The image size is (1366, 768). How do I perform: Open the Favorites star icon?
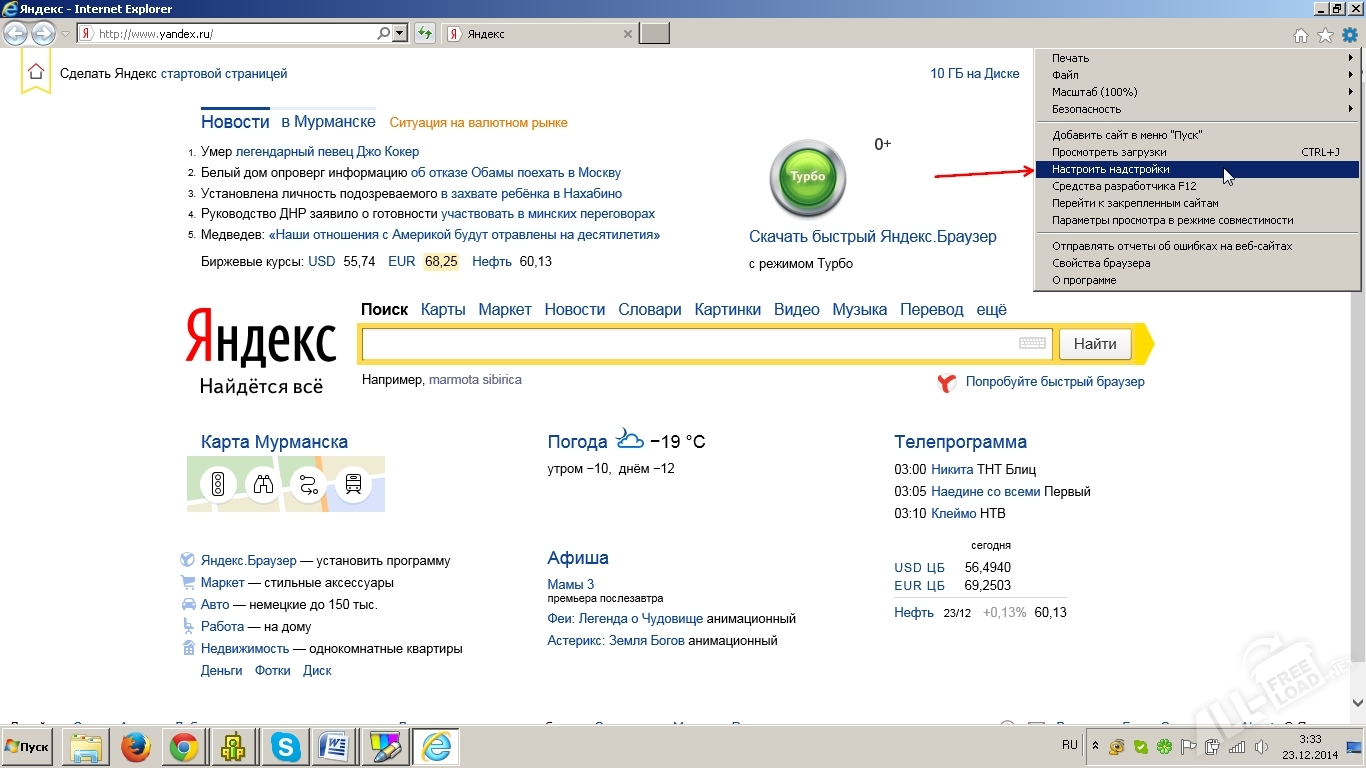pos(1325,33)
